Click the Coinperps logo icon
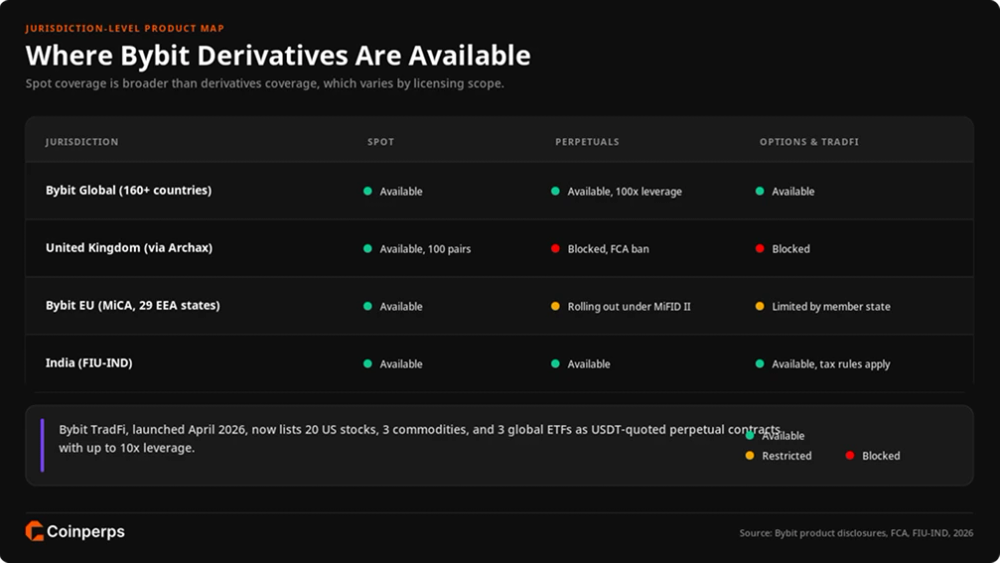Viewport: 1000px width, 563px height. 34,531
